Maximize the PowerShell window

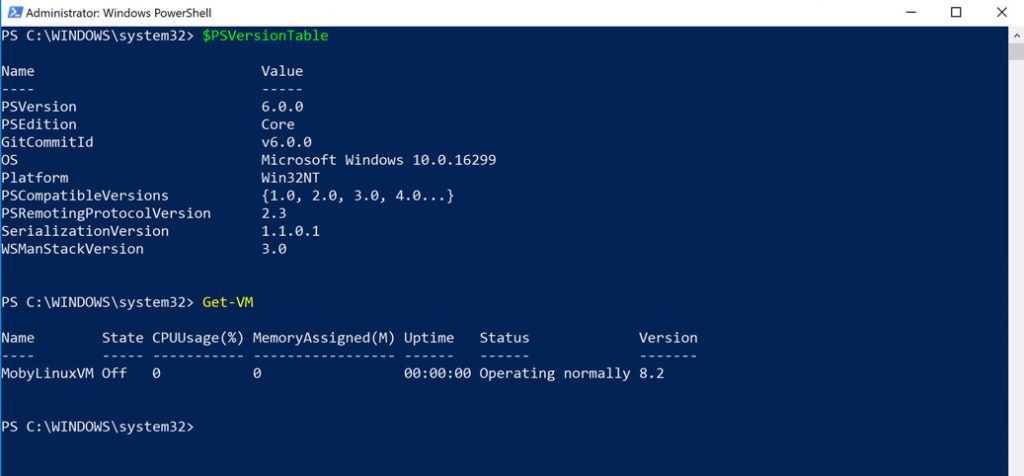(955, 12)
